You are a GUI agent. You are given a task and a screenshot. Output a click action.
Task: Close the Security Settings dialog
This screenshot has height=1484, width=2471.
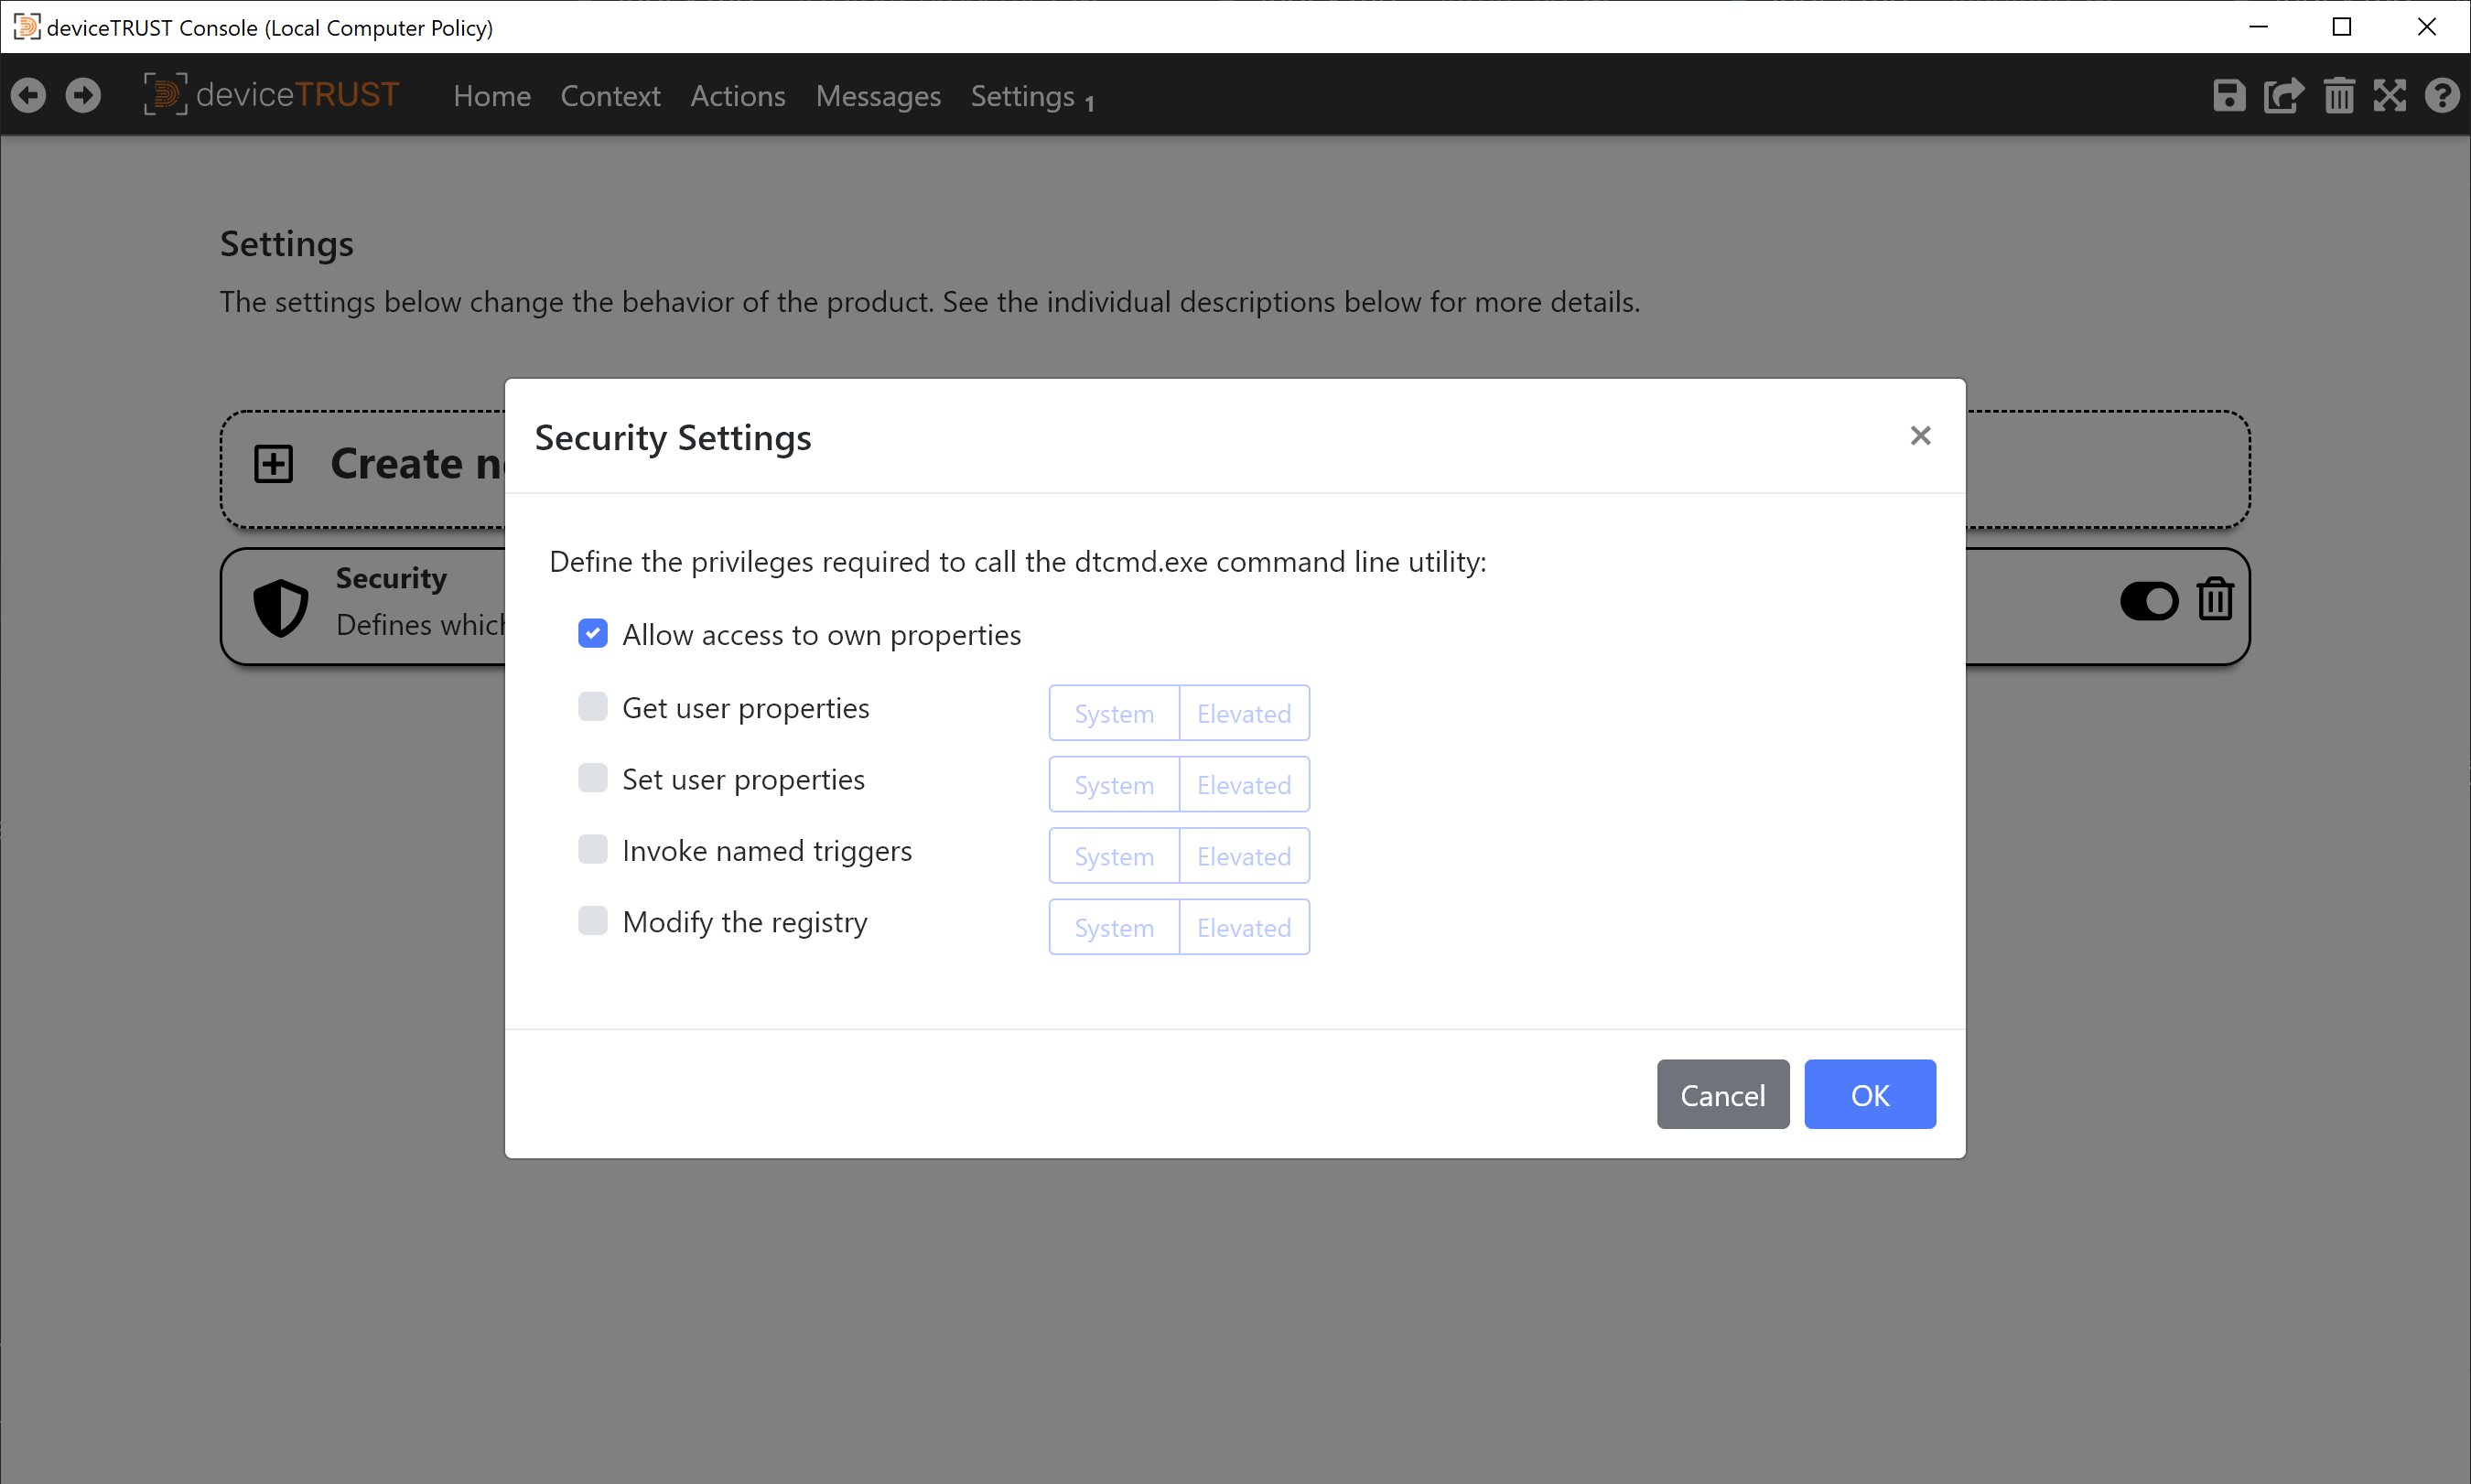(1920, 435)
